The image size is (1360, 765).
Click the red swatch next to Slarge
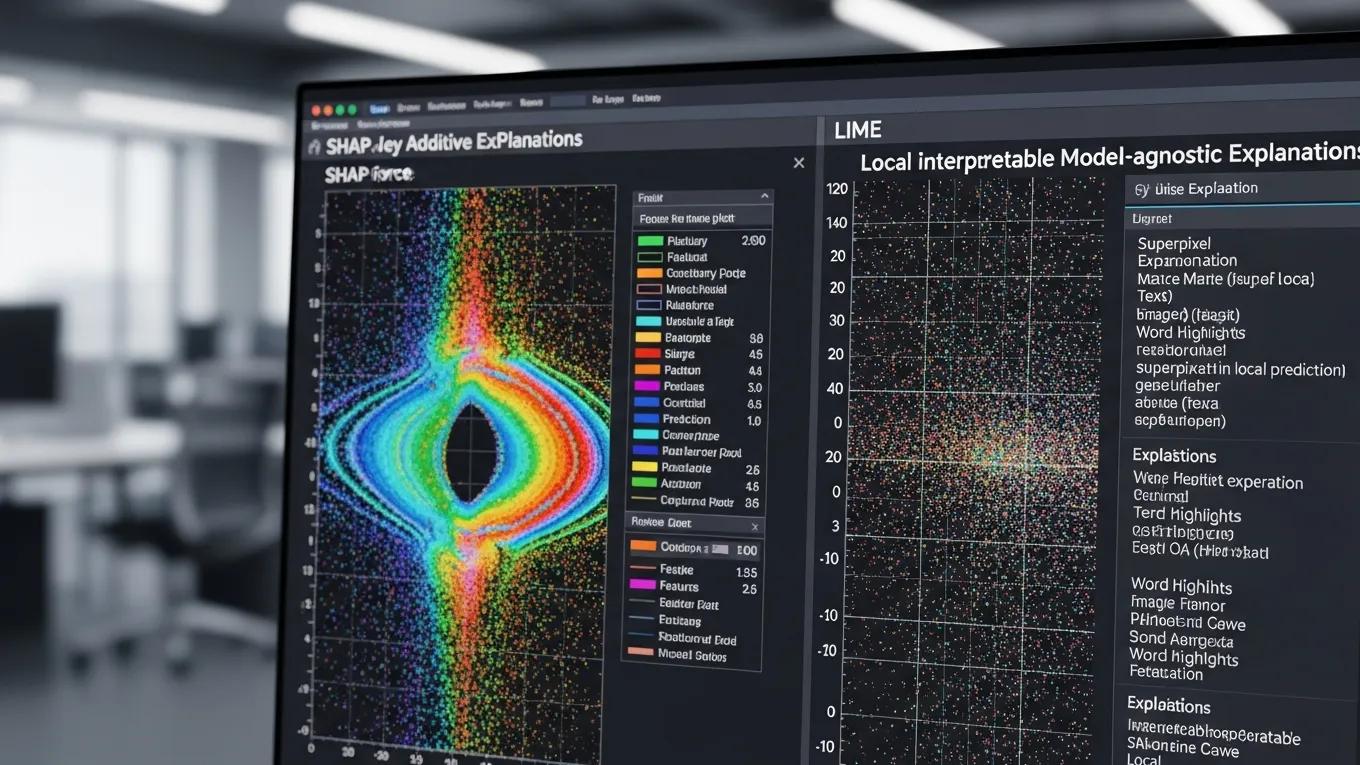648,354
